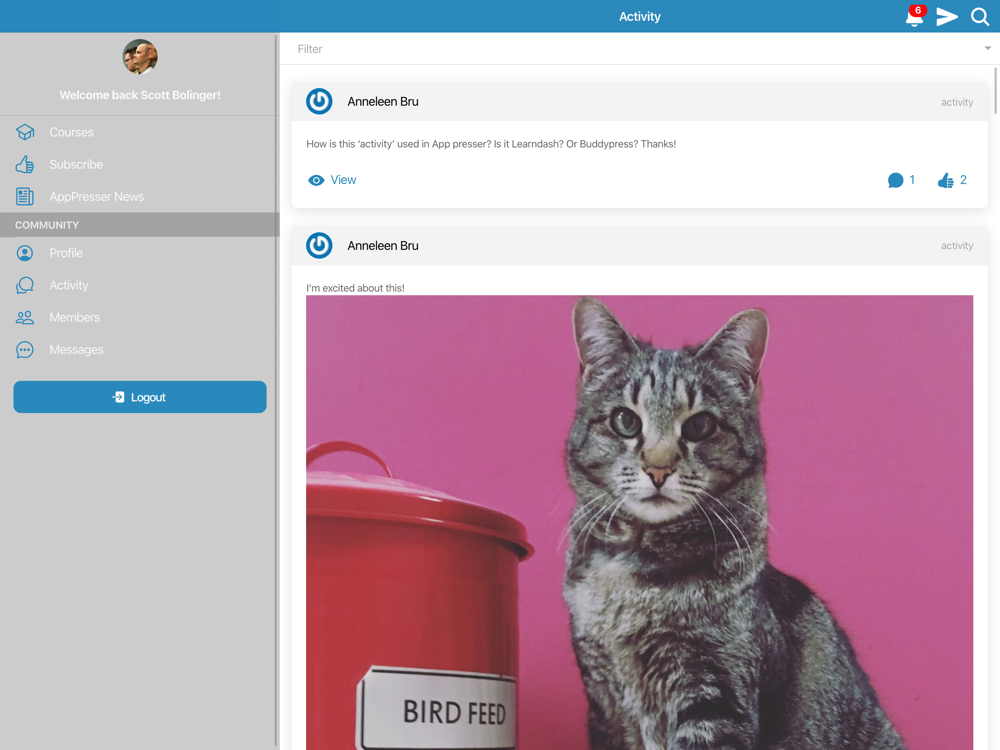
Task: Click the eye icon beside View
Action: point(316,180)
